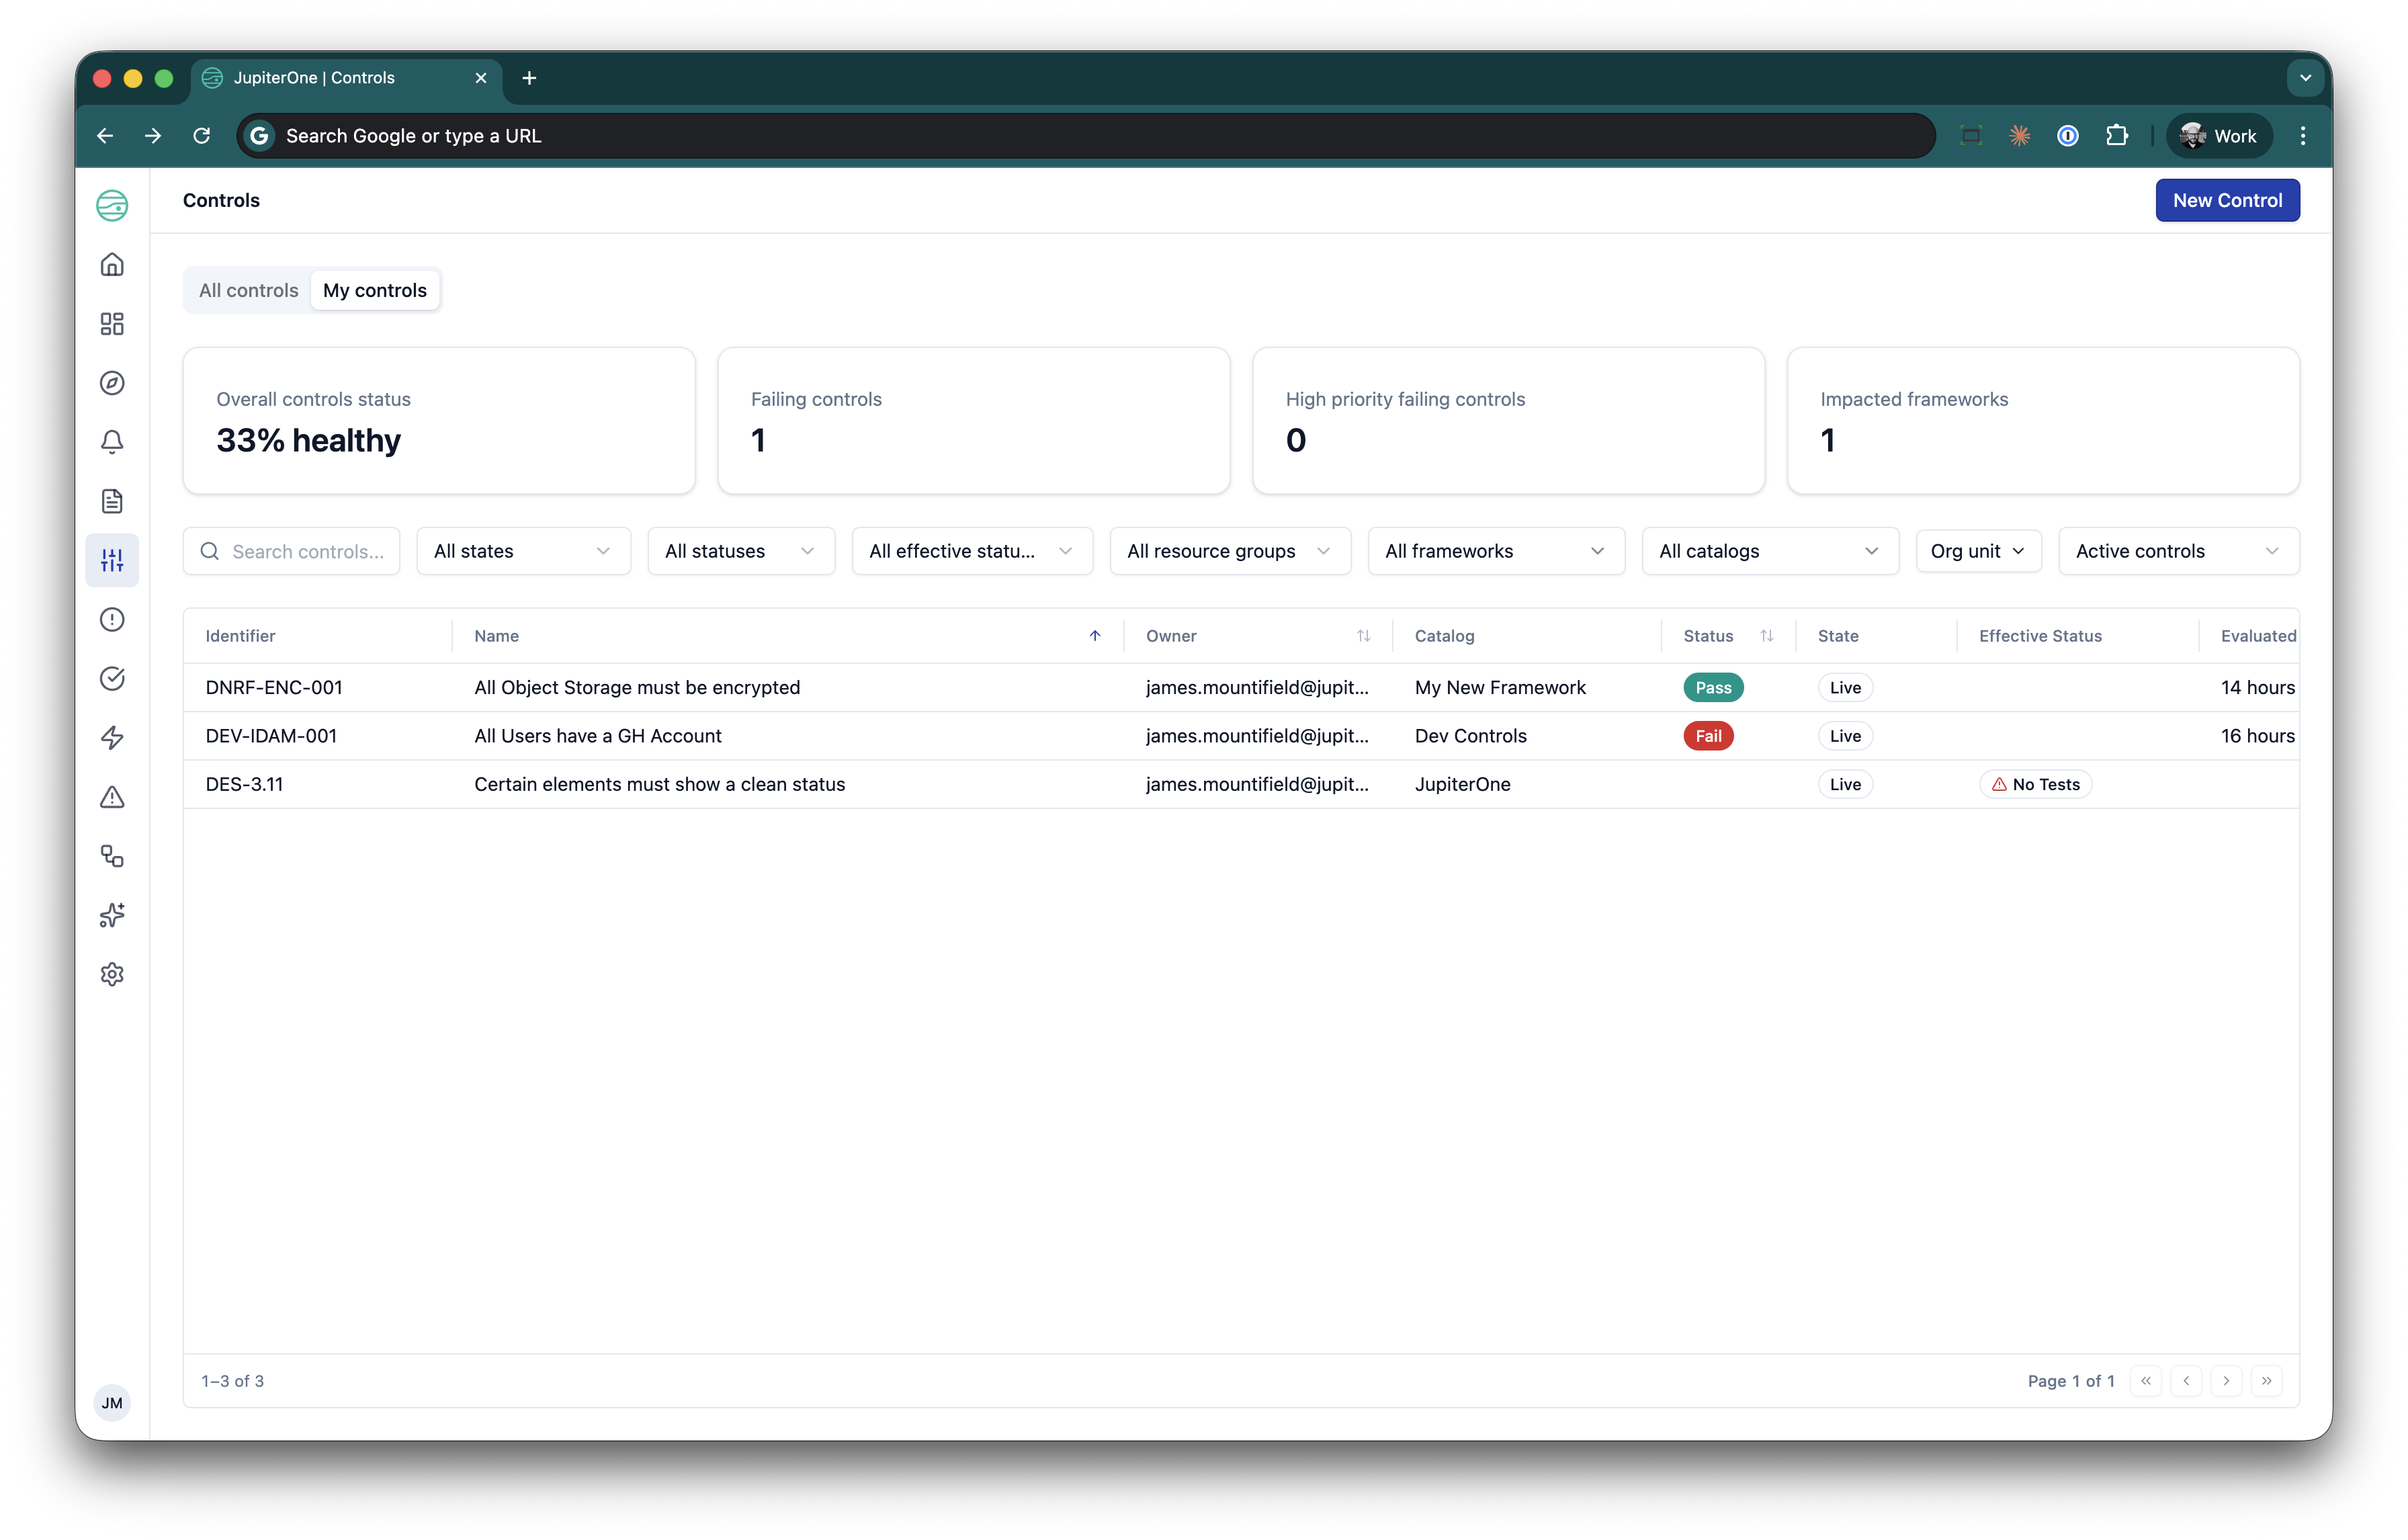This screenshot has width=2408, height=1540.
Task: Open the graph nodes icon in sidebar
Action: tap(112, 856)
